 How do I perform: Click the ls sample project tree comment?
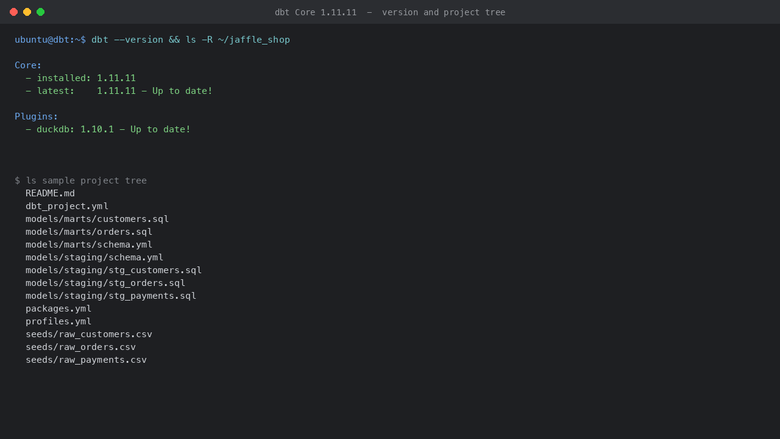tap(81, 180)
